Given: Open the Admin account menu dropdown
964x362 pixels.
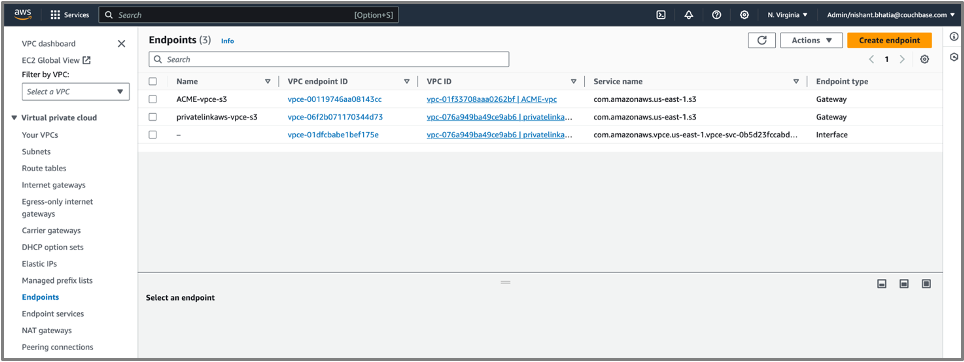Looking at the screenshot, I should point(891,15).
